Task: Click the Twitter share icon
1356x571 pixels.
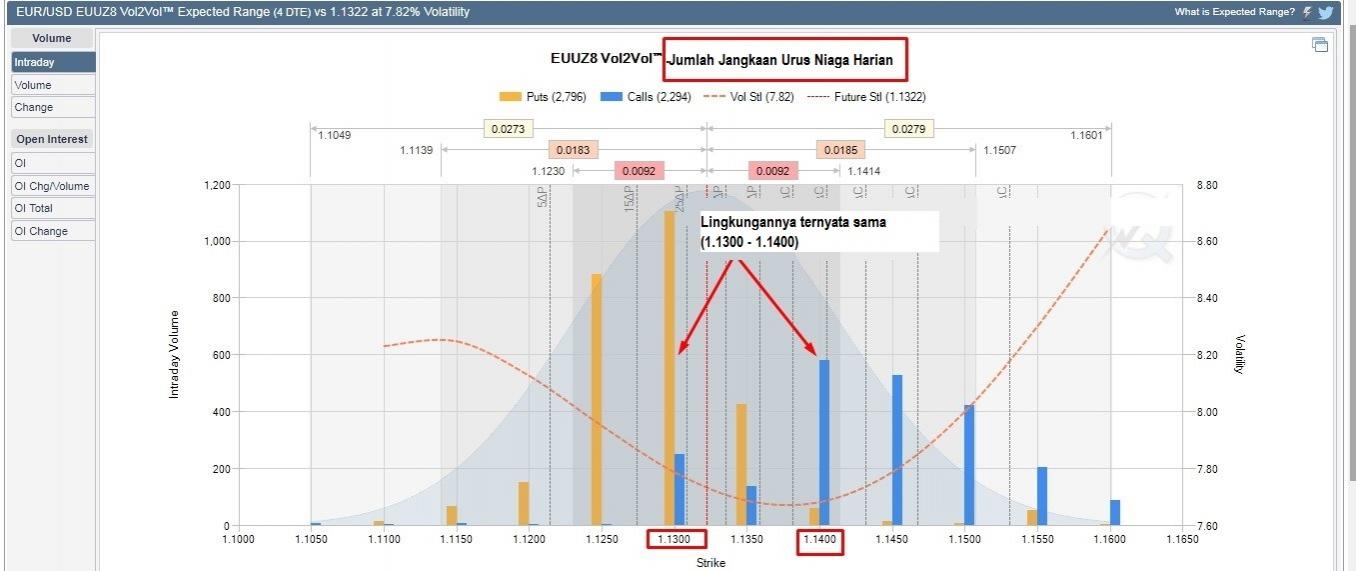Action: point(1326,12)
